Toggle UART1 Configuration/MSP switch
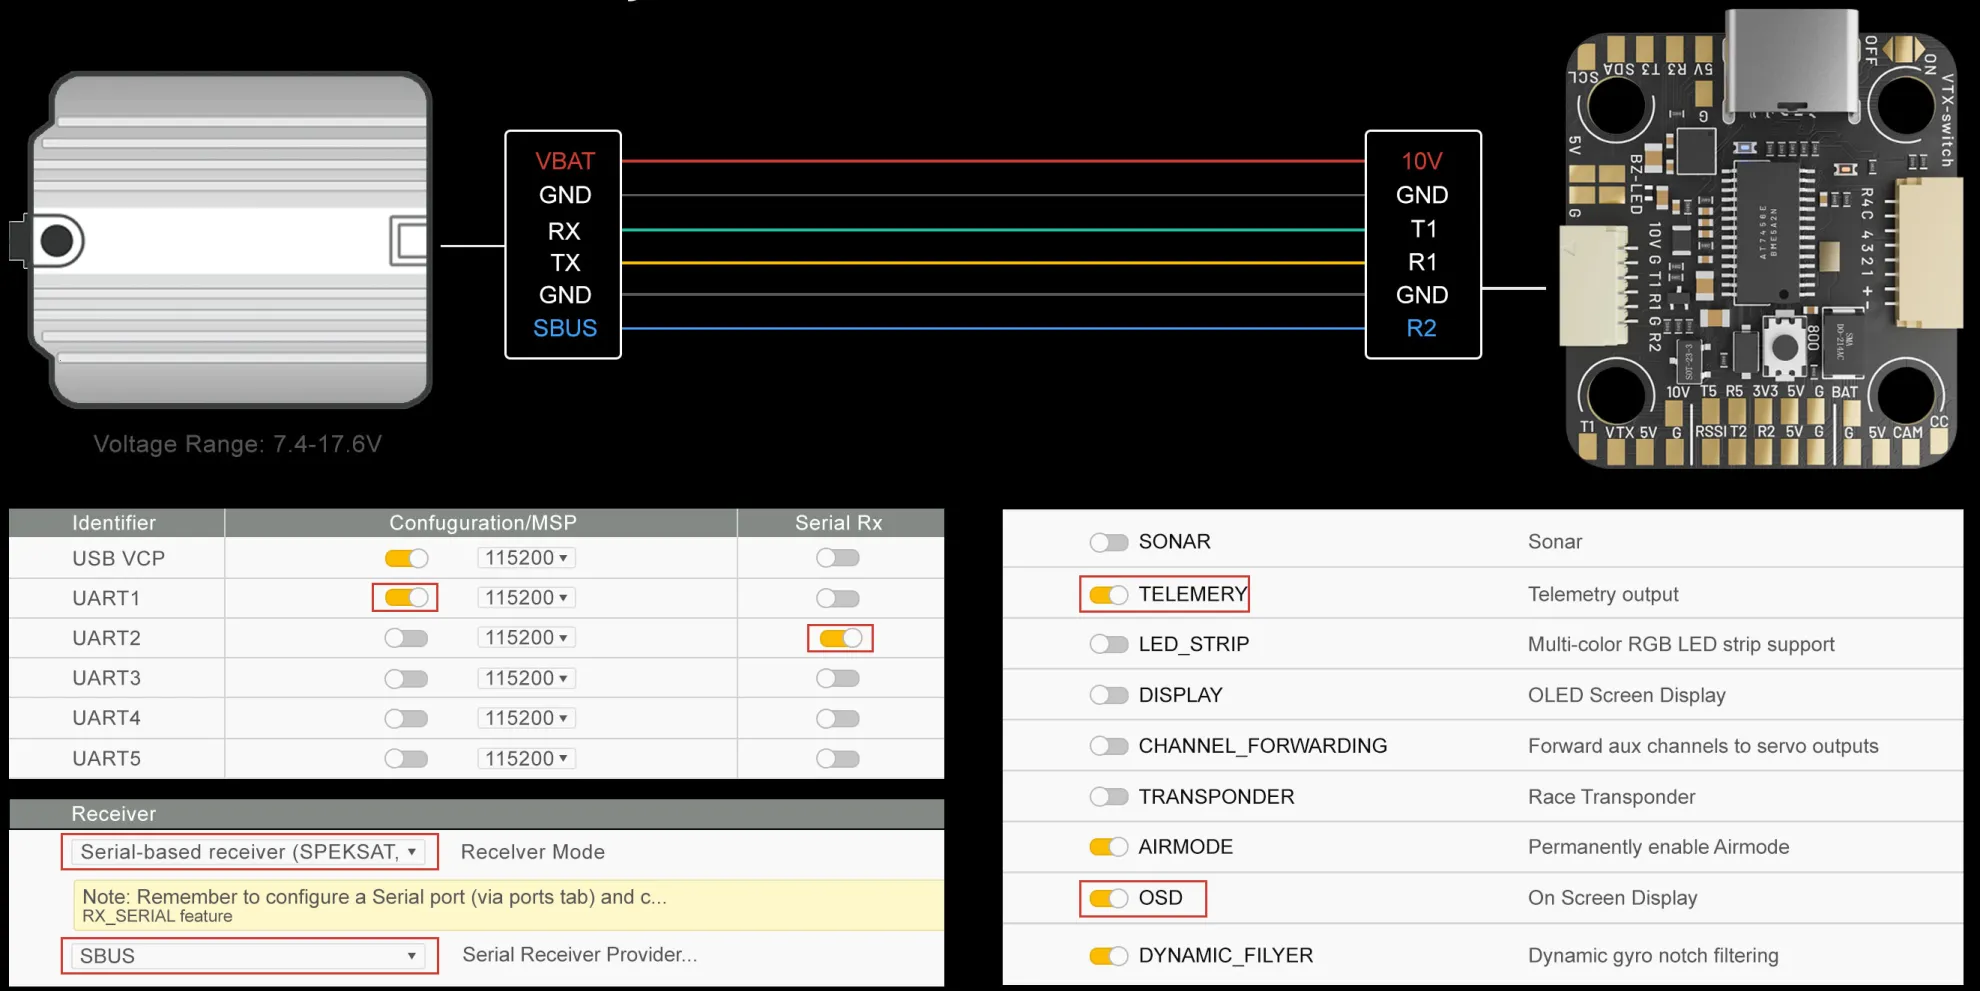 click(406, 598)
